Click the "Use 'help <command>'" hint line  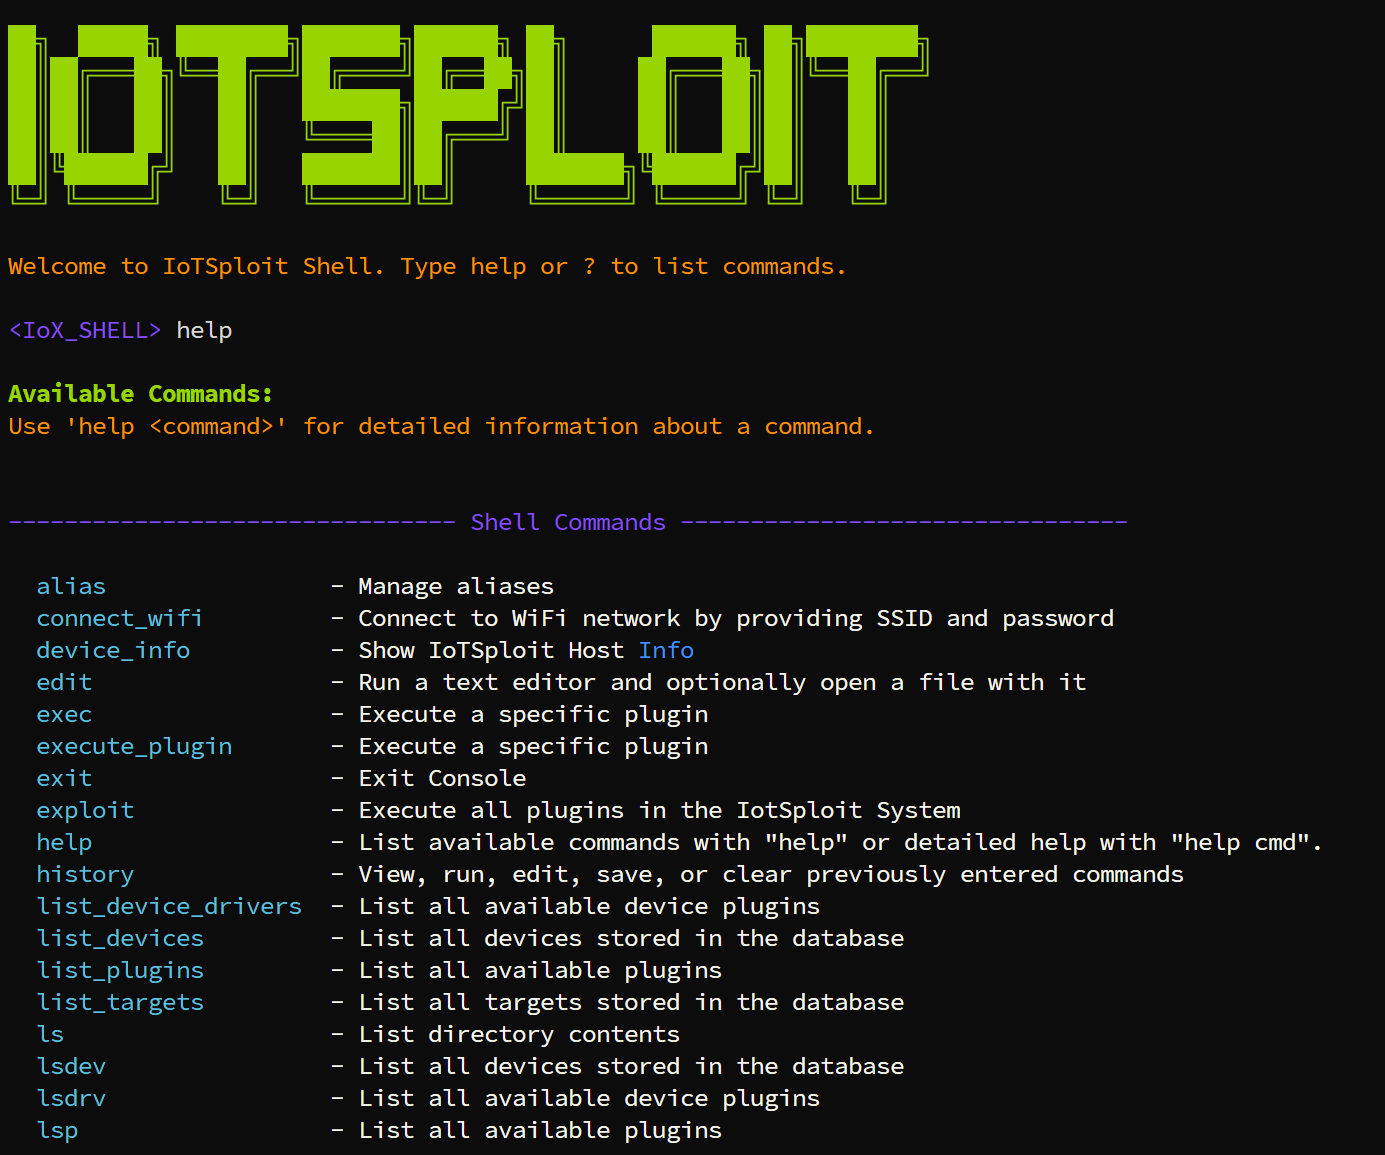441,427
